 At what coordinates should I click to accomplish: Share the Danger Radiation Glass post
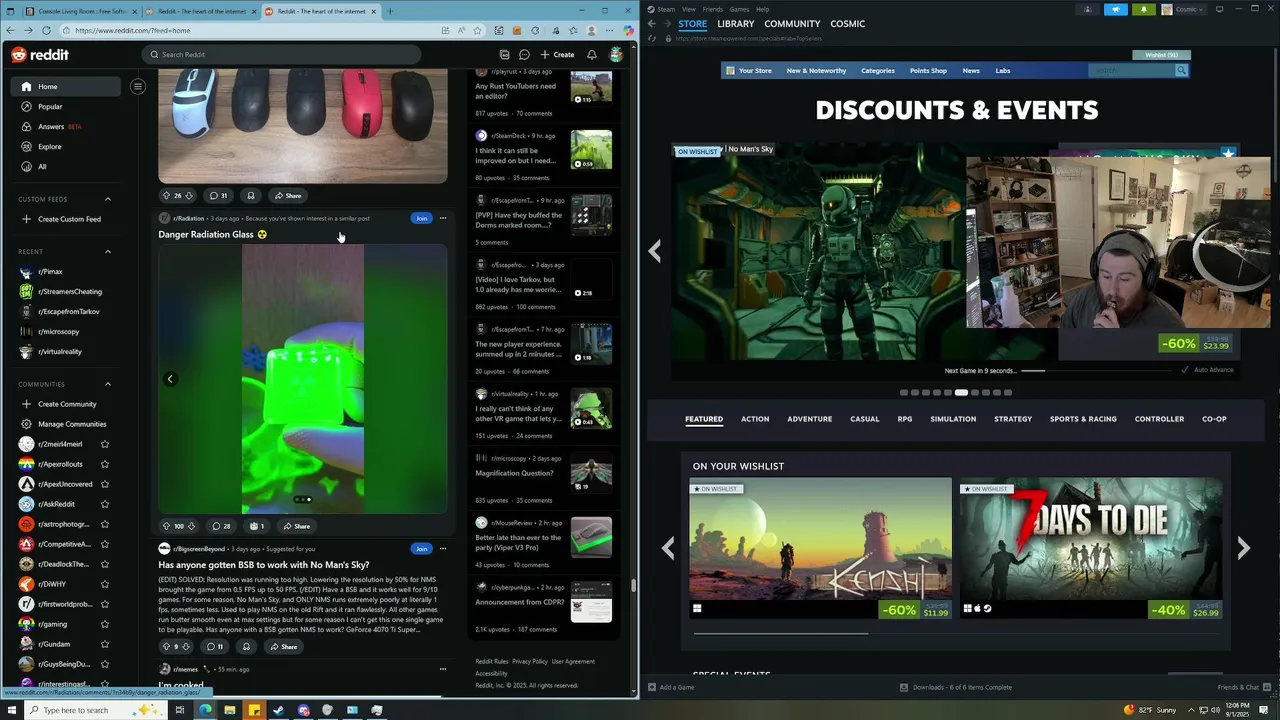click(295, 526)
